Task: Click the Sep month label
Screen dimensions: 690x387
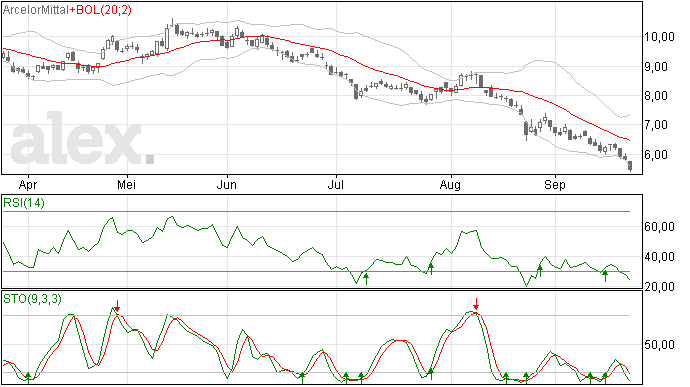Action: point(554,184)
